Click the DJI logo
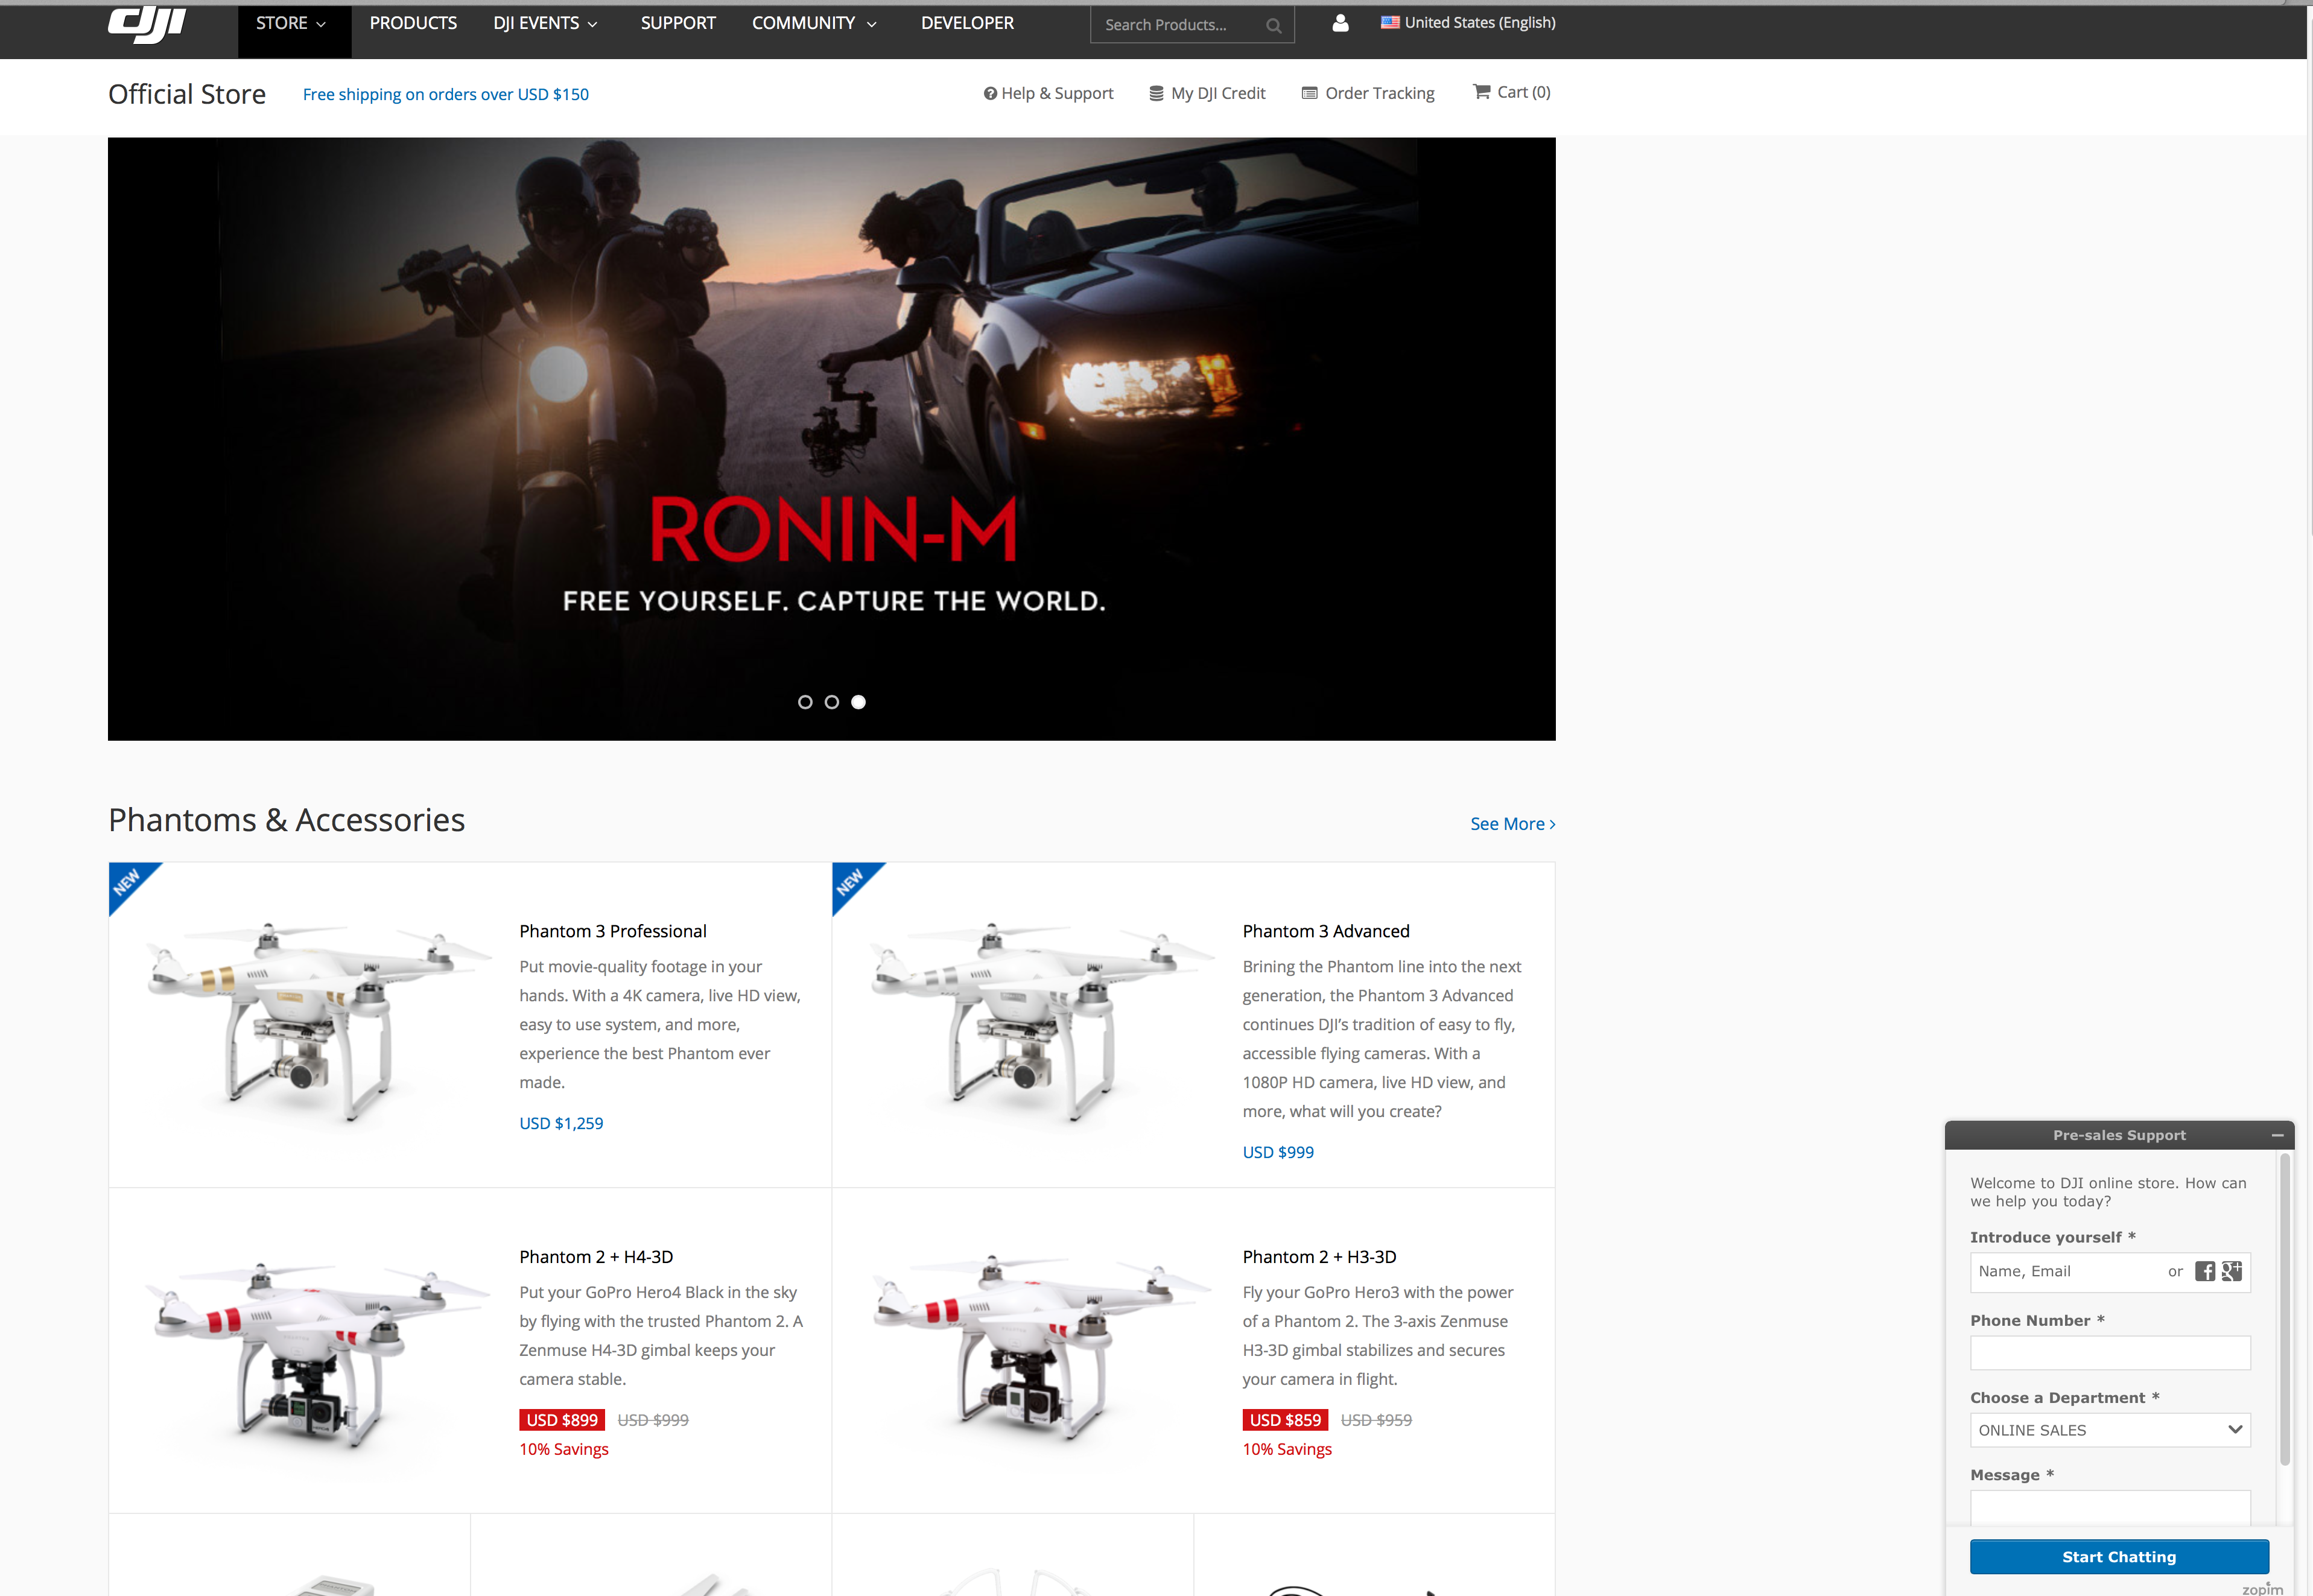Screen dimensions: 2313x1596 click(147, 25)
